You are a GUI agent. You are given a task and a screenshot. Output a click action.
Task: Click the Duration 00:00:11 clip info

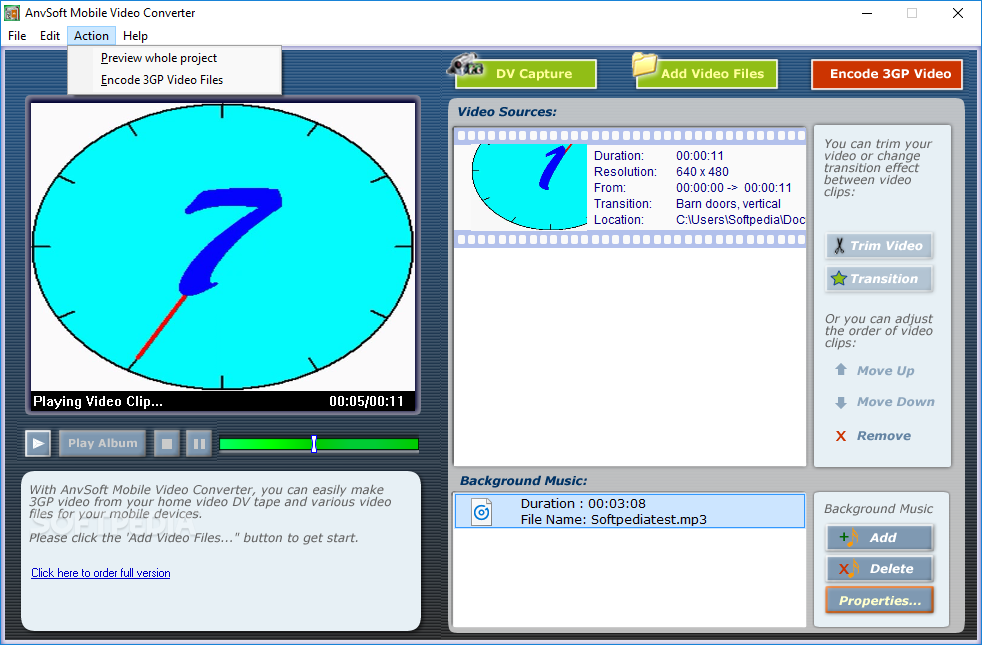(658, 155)
